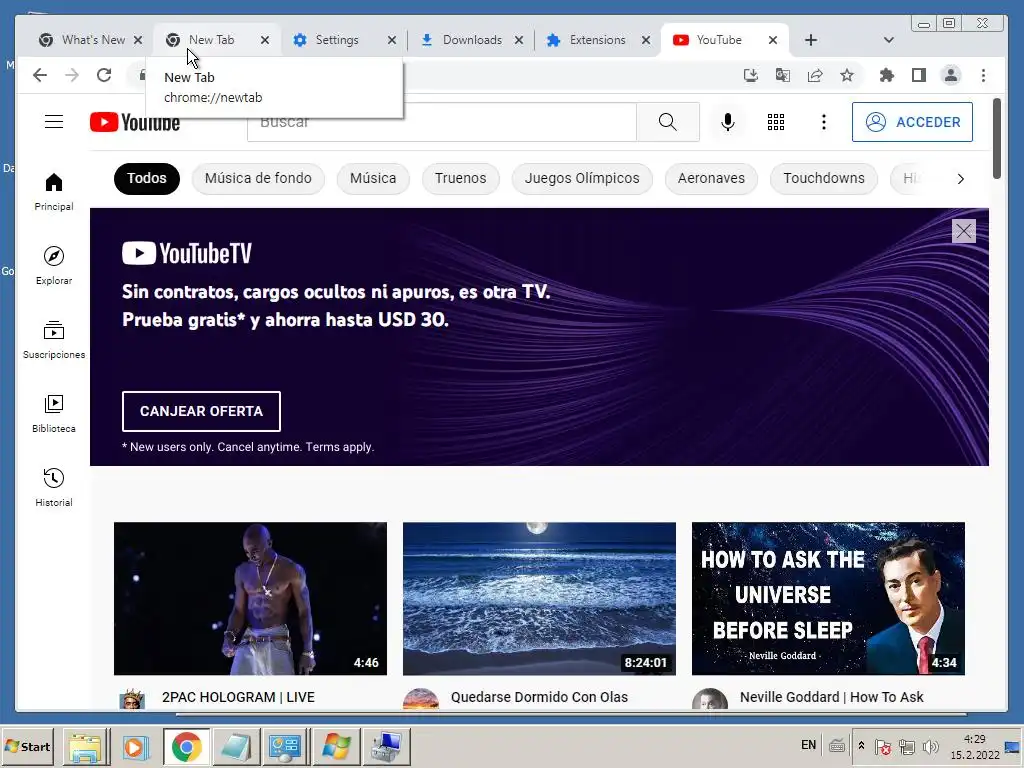Click the forward navigation arrow

click(72, 75)
